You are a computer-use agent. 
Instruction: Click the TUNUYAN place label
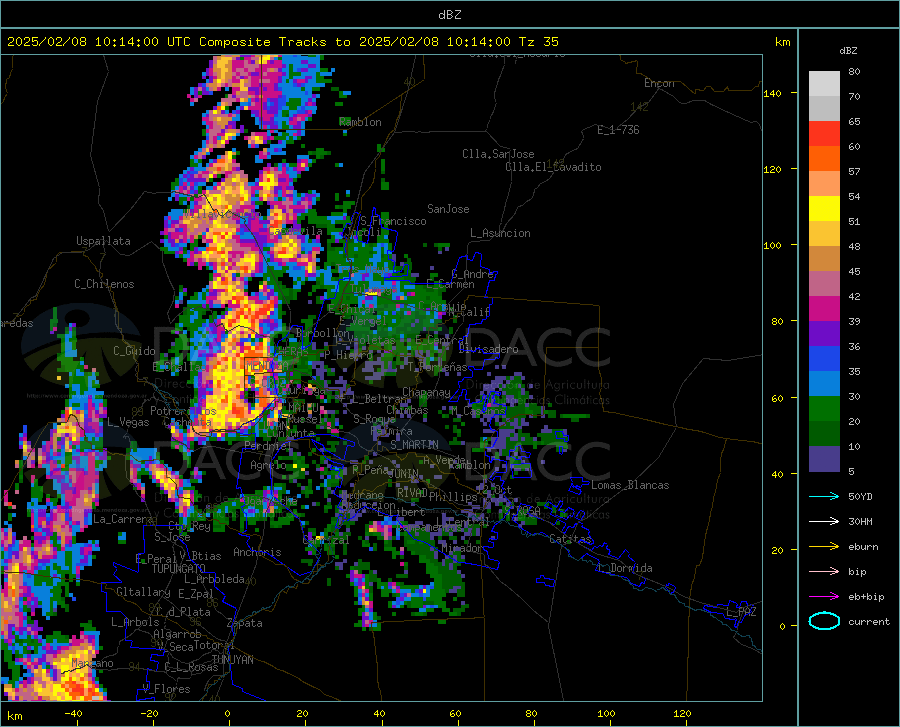tap(232, 660)
